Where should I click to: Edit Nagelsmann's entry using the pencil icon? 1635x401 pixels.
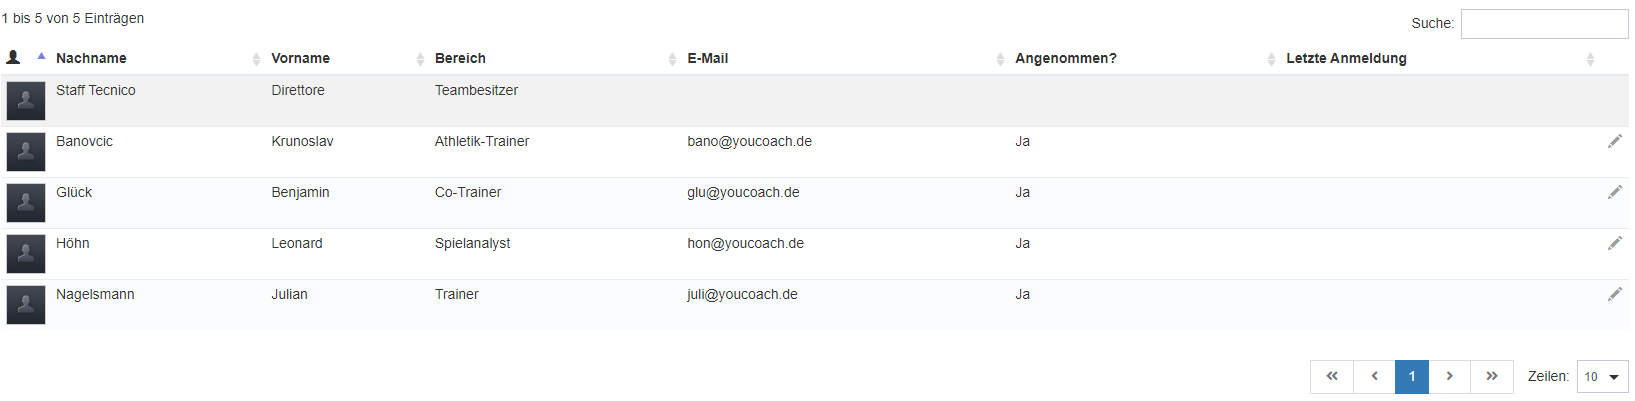click(x=1614, y=294)
